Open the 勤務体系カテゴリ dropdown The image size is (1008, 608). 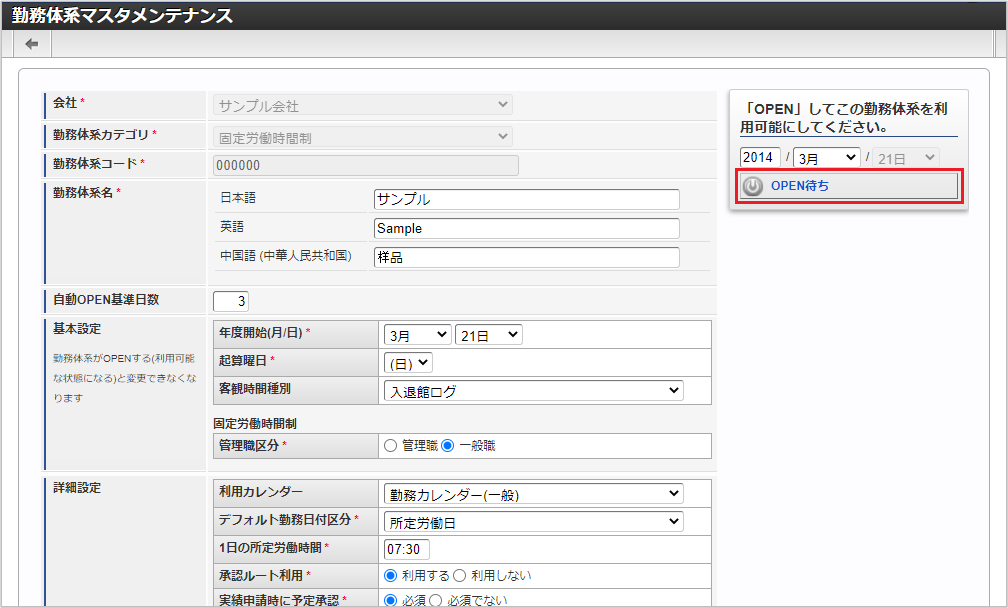click(363, 137)
